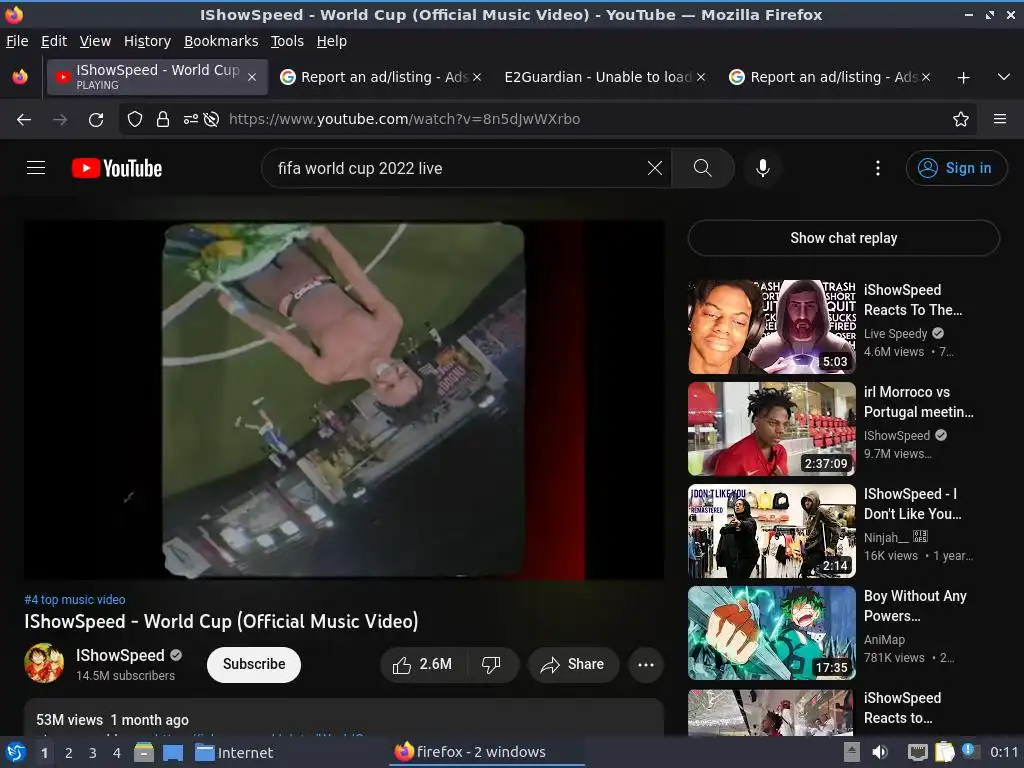
Task: Go back with browser back arrow
Action: pyautogui.click(x=24, y=120)
